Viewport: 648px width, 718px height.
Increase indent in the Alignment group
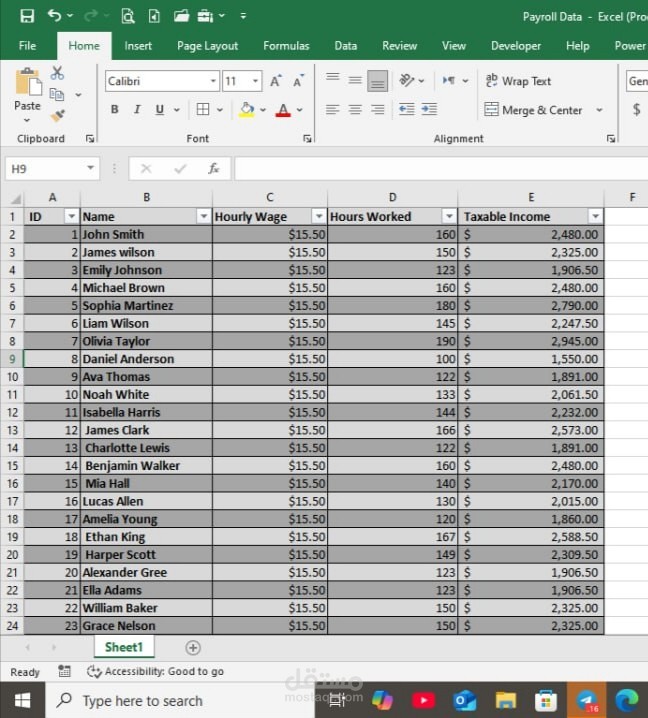click(x=429, y=109)
